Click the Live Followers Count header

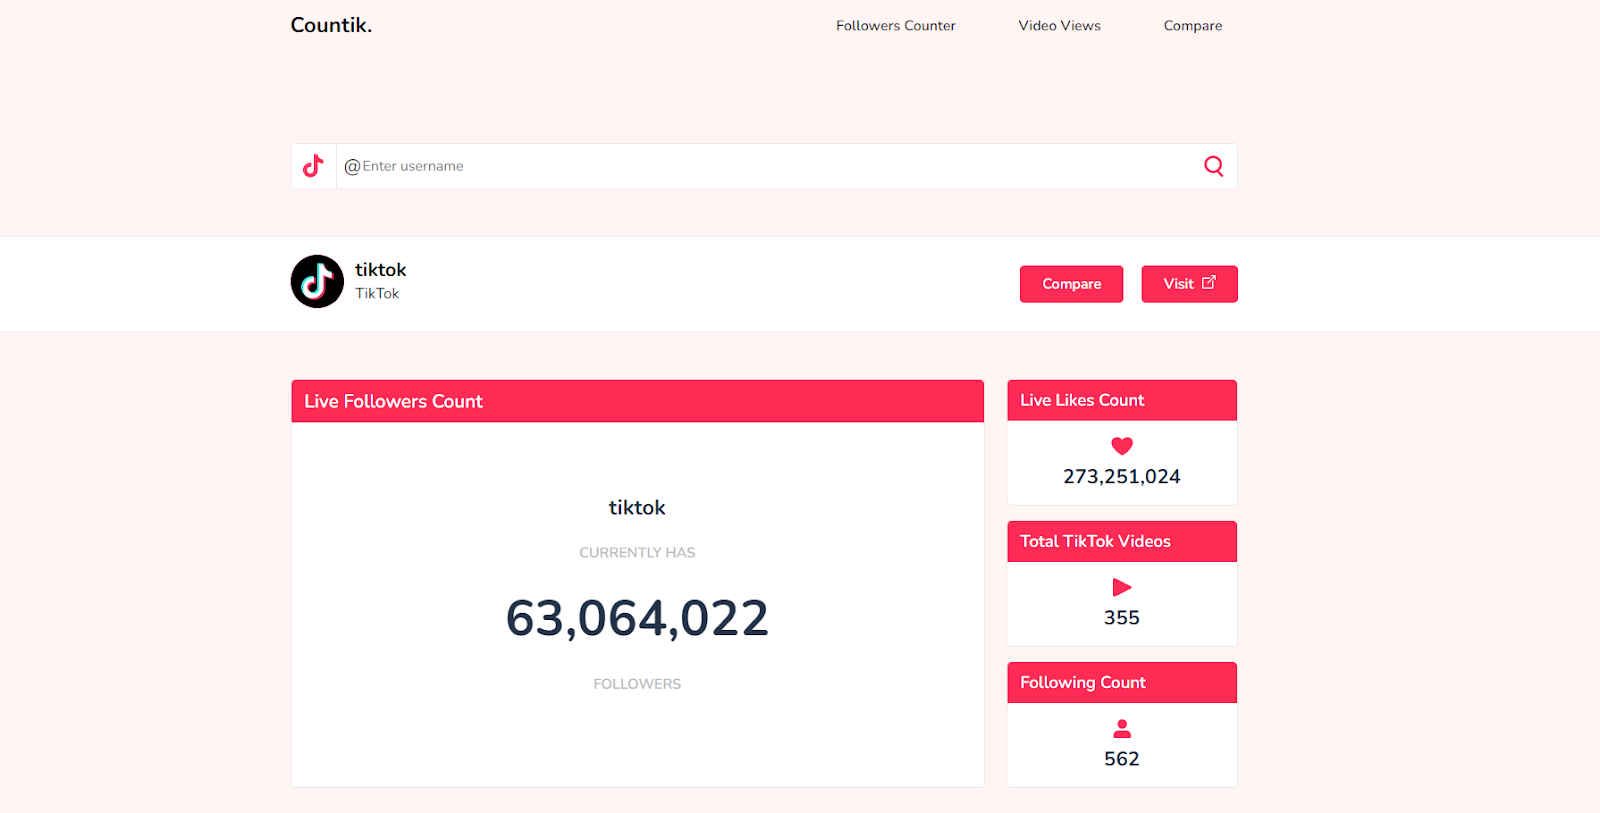[637, 401]
